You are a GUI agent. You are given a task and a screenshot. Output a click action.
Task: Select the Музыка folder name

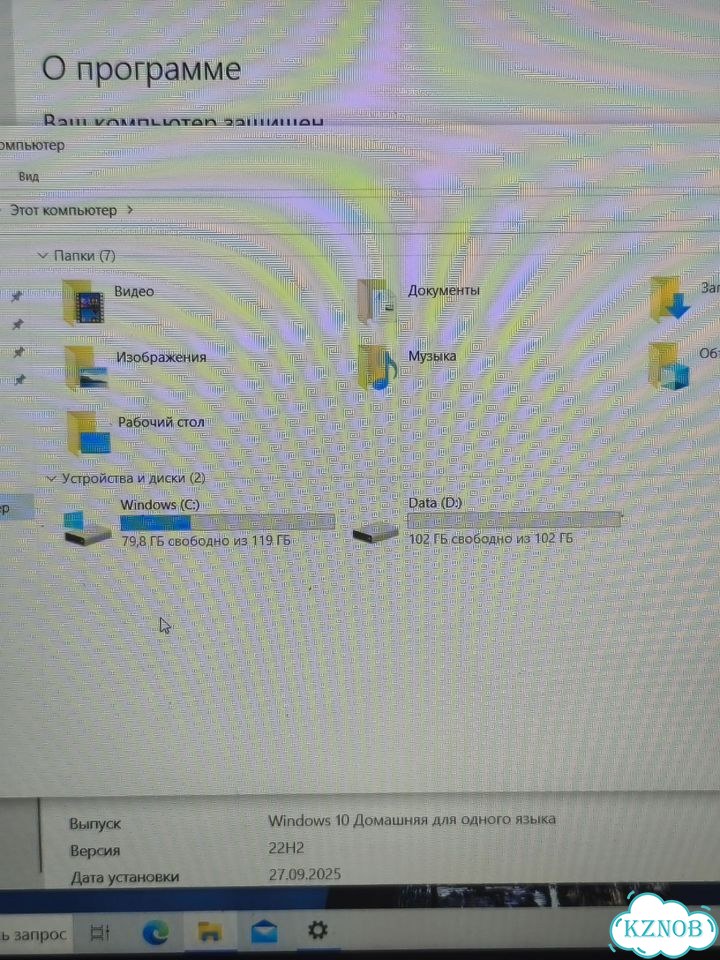(432, 356)
